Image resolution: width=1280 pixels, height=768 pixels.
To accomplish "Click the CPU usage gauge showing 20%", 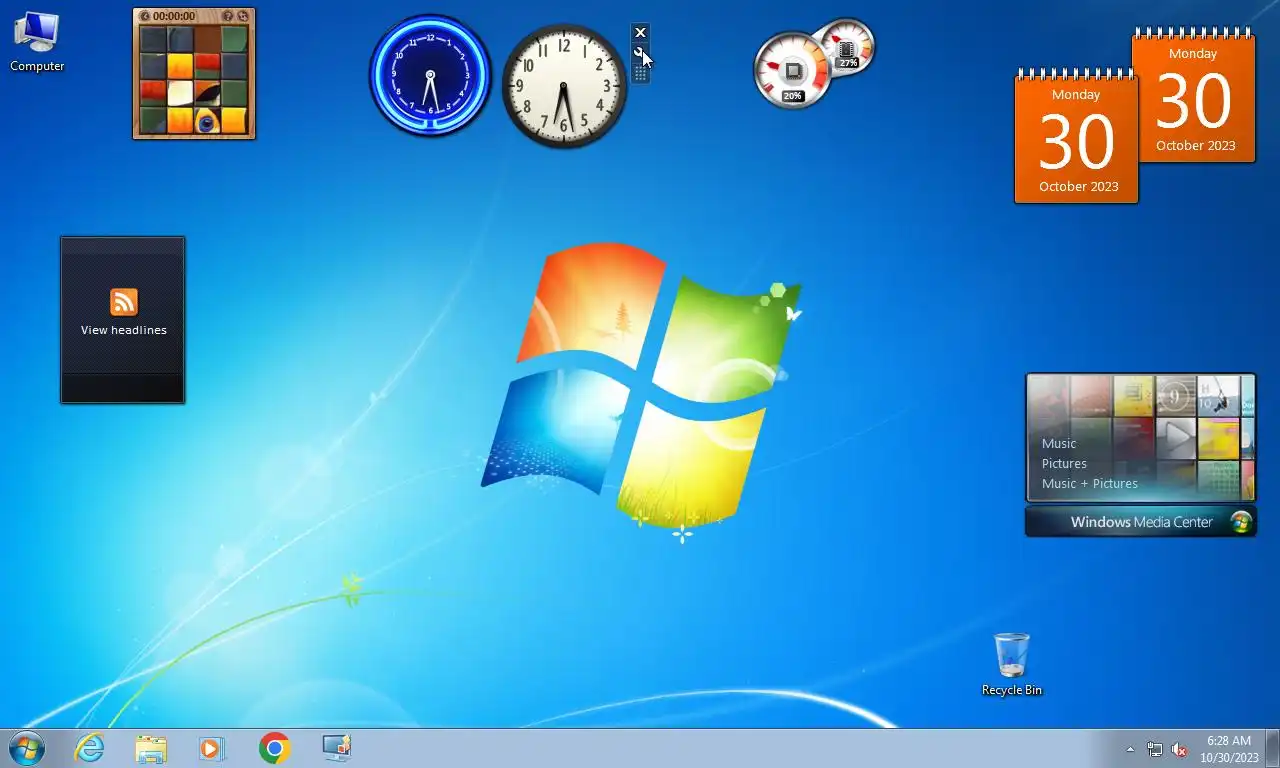I will (792, 70).
